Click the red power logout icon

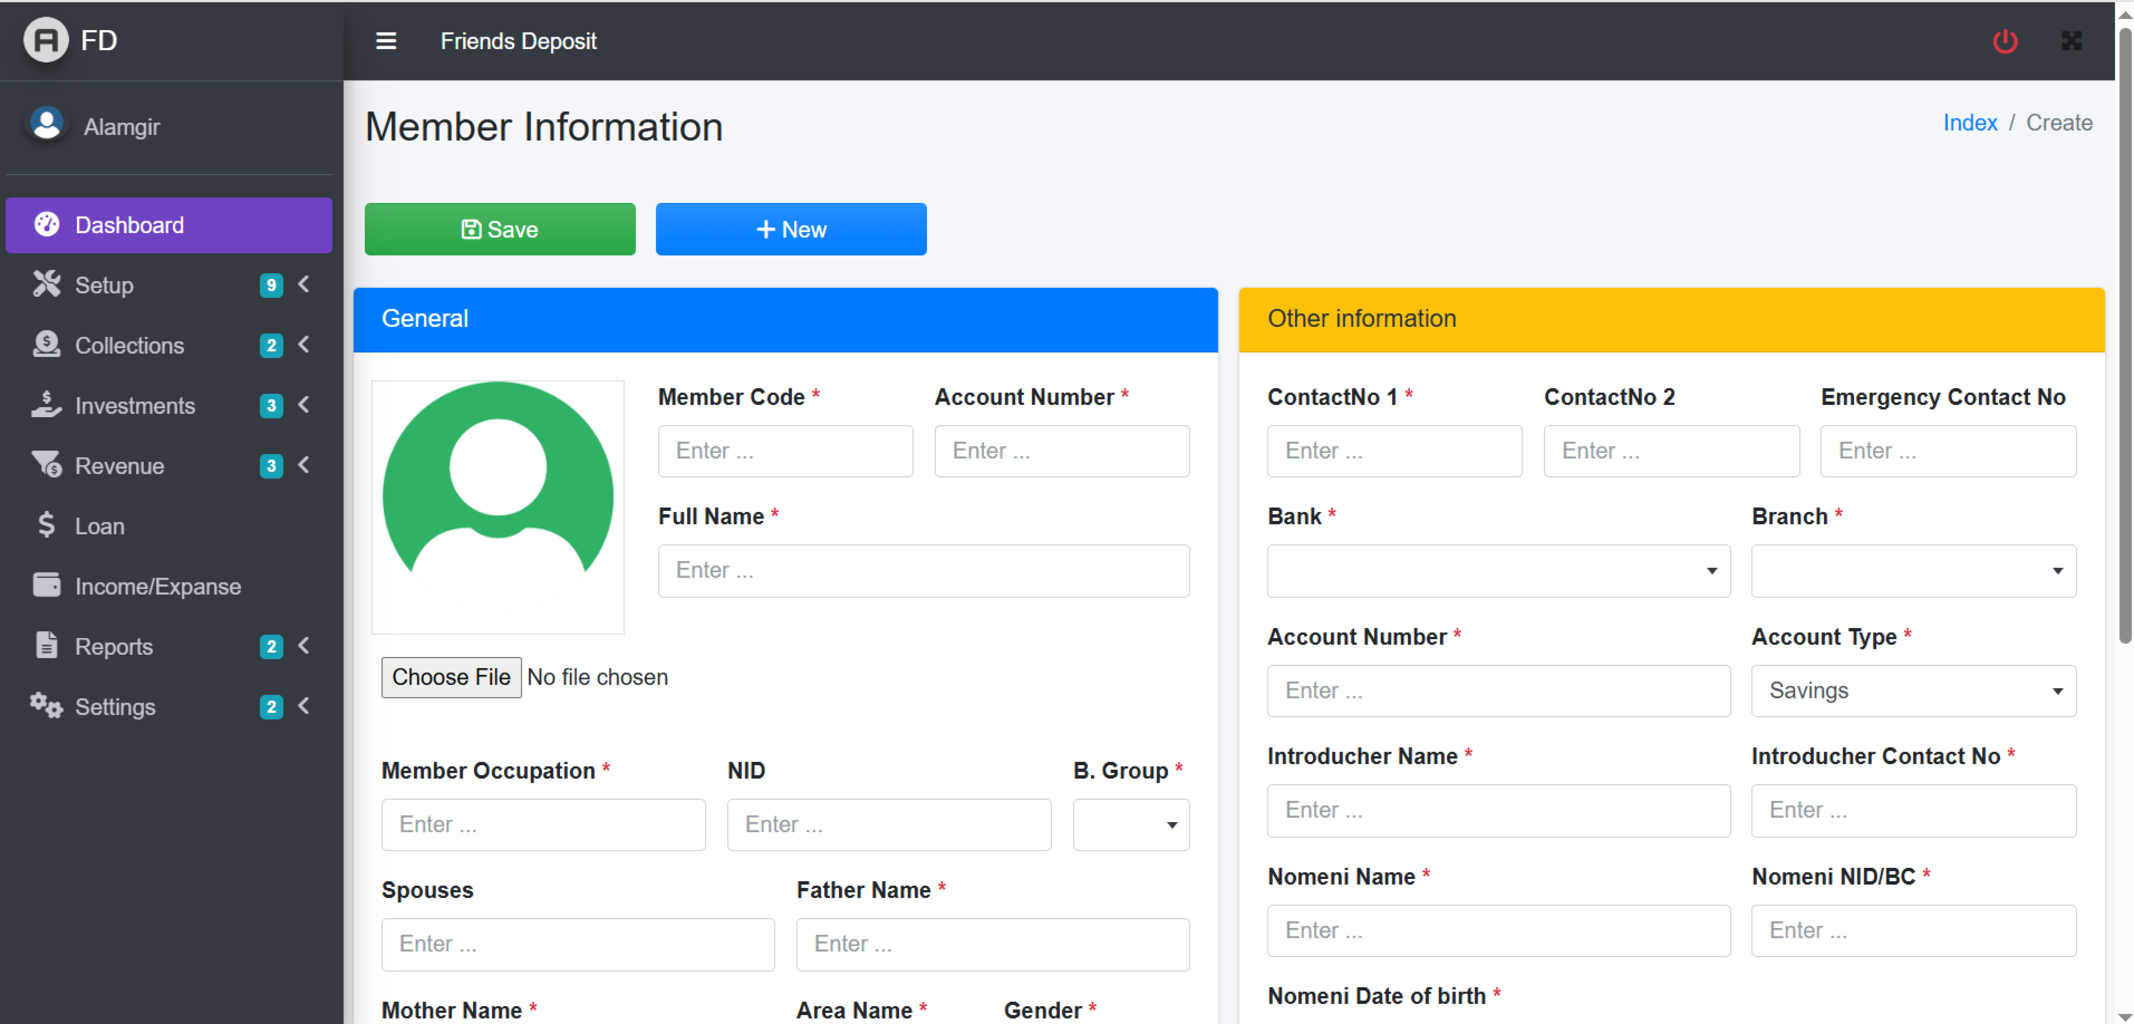click(x=2004, y=41)
